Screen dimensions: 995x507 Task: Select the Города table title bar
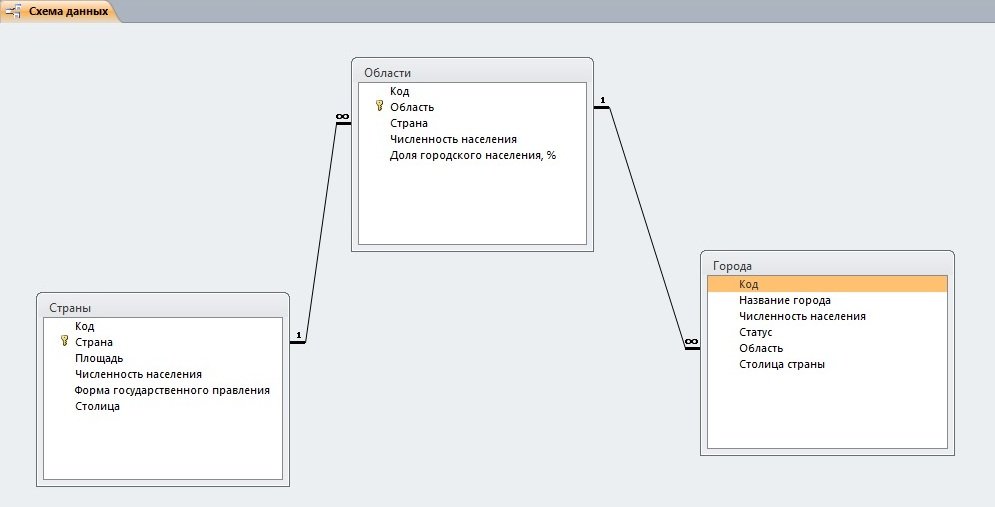click(826, 266)
